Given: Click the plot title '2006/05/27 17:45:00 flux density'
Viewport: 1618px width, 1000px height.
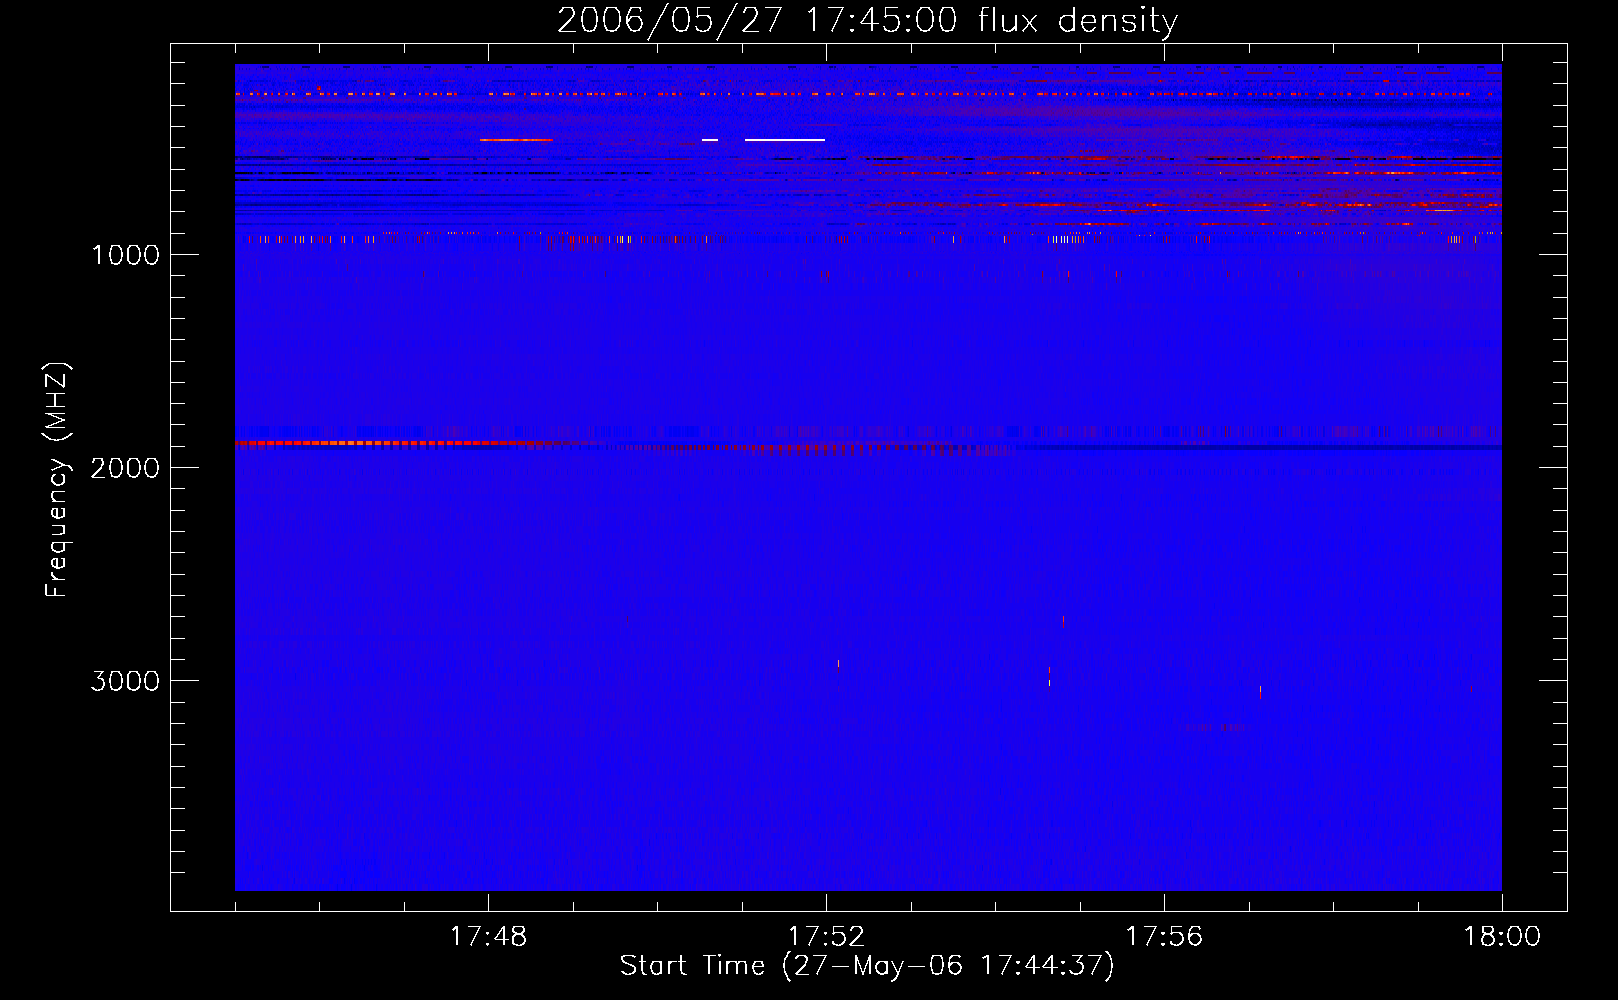Looking at the screenshot, I should 867,20.
